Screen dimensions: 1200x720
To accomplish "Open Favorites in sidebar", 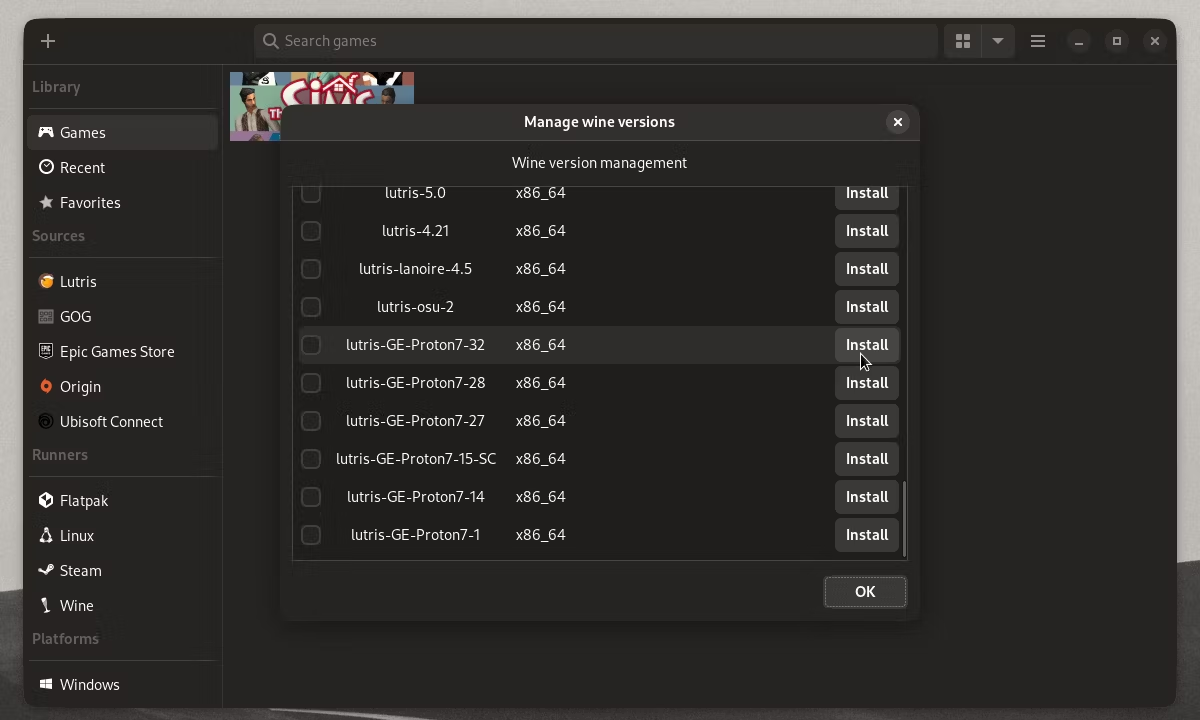I will point(122,202).
